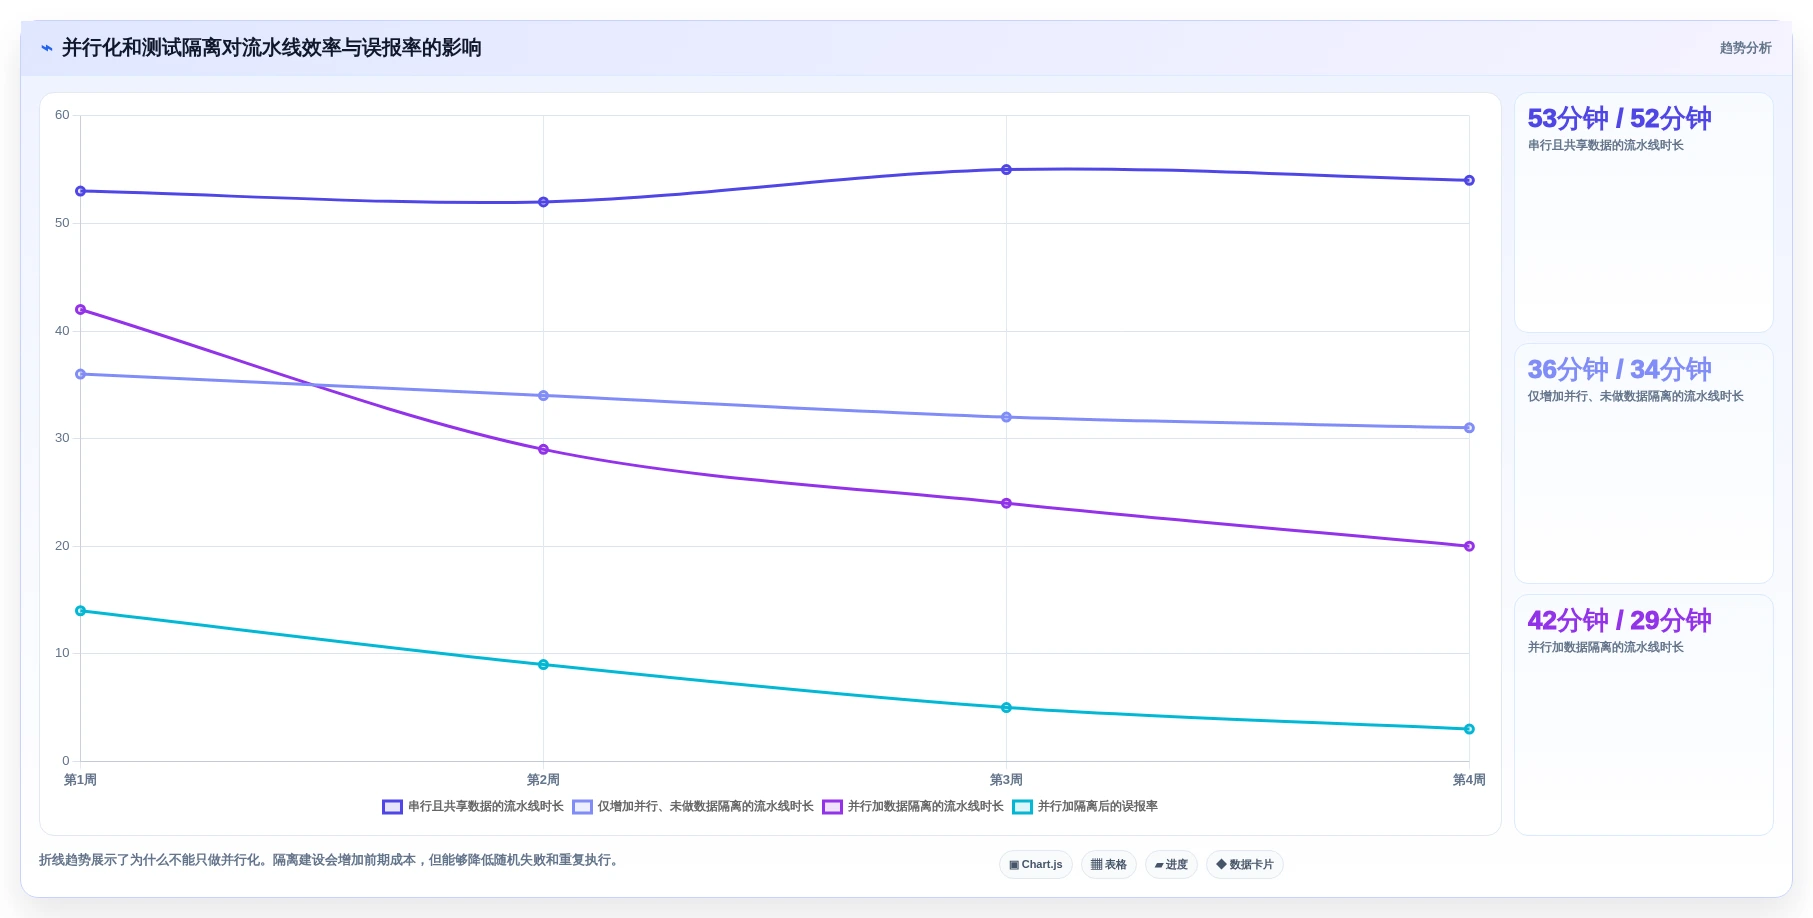This screenshot has height=918, width=1813.
Task: Select the 表格 tag pill
Action: [1109, 864]
